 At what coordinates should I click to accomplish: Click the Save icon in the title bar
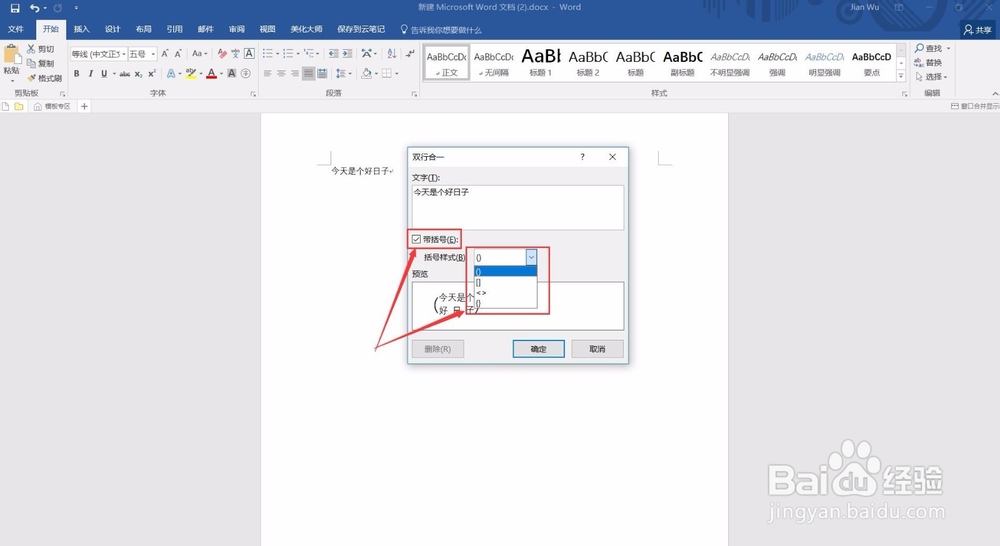coord(15,8)
